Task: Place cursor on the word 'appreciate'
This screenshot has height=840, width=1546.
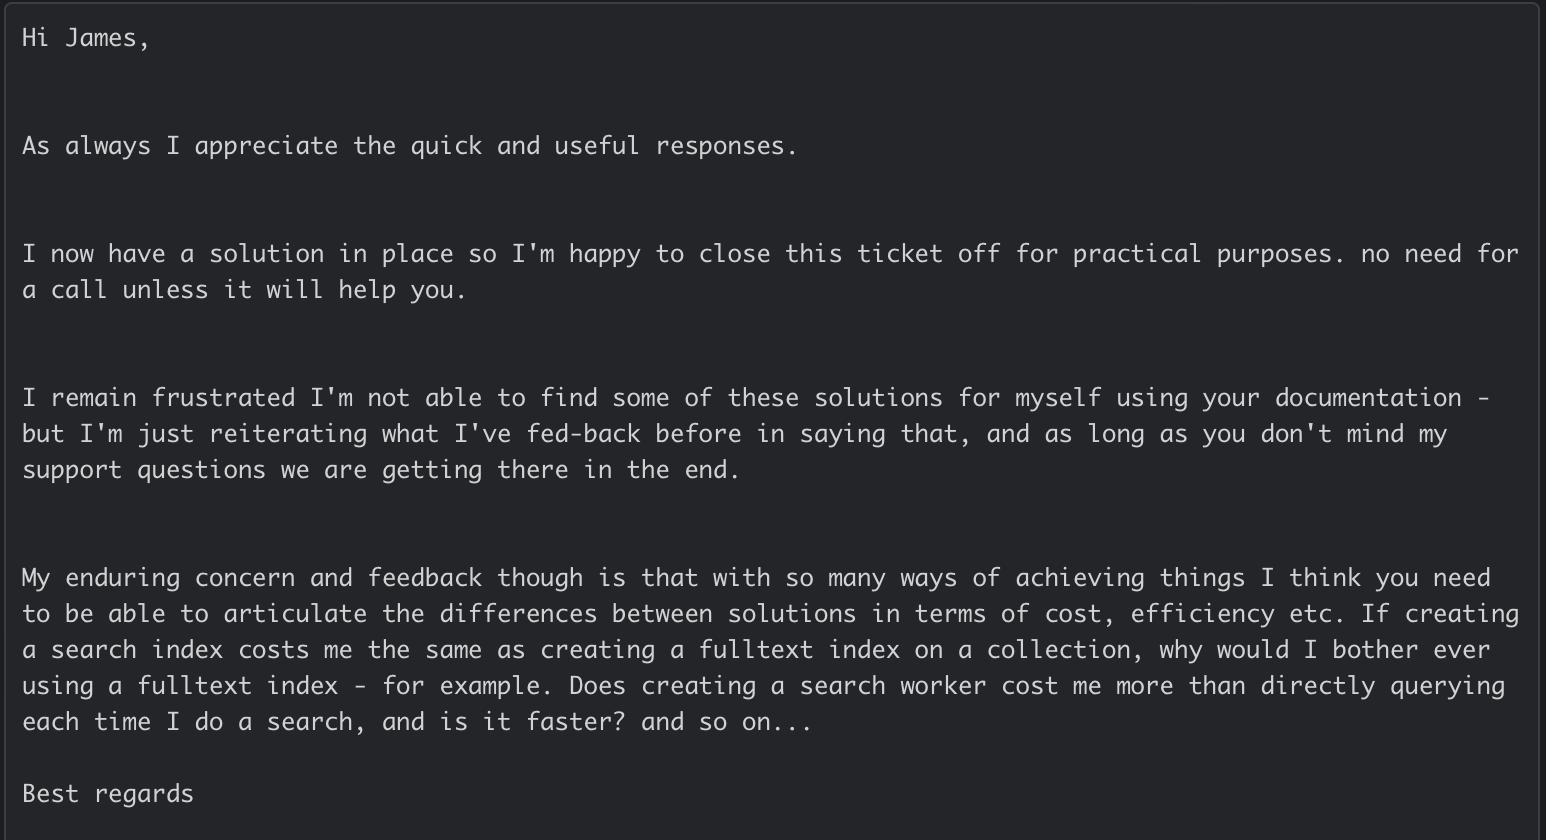Action: pyautogui.click(x=266, y=146)
